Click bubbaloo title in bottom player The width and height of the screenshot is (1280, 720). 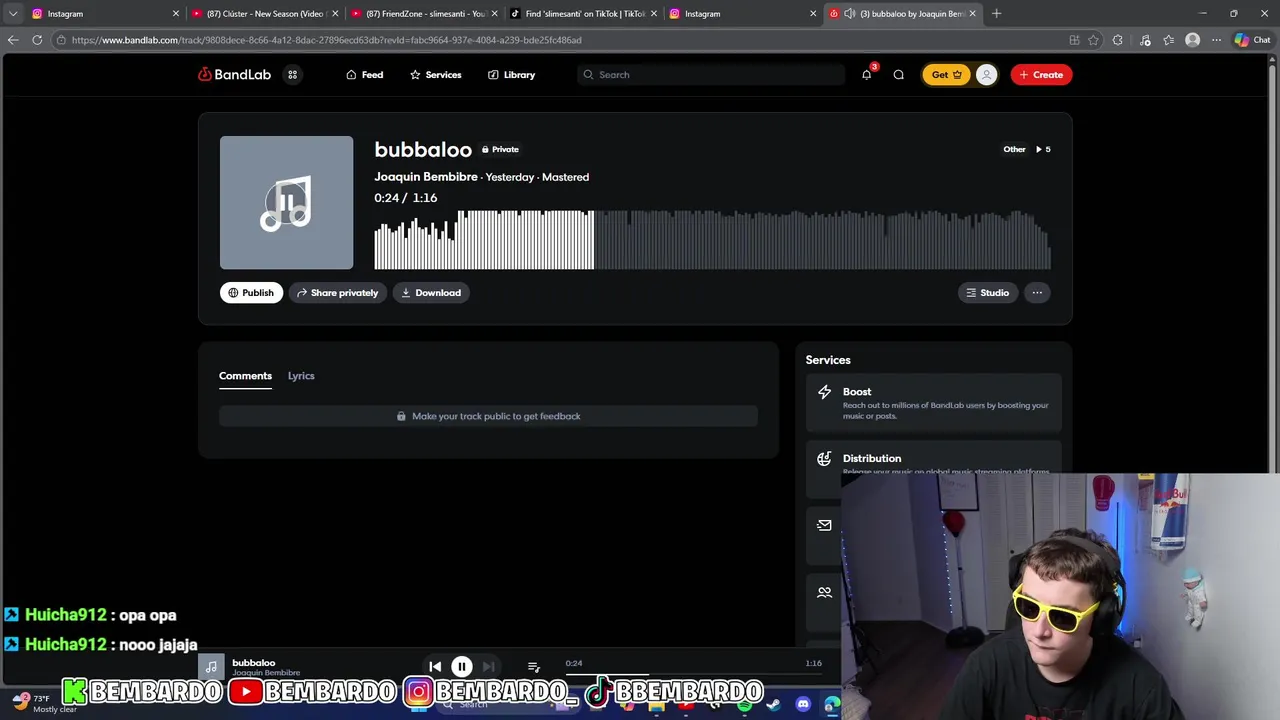pyautogui.click(x=253, y=662)
